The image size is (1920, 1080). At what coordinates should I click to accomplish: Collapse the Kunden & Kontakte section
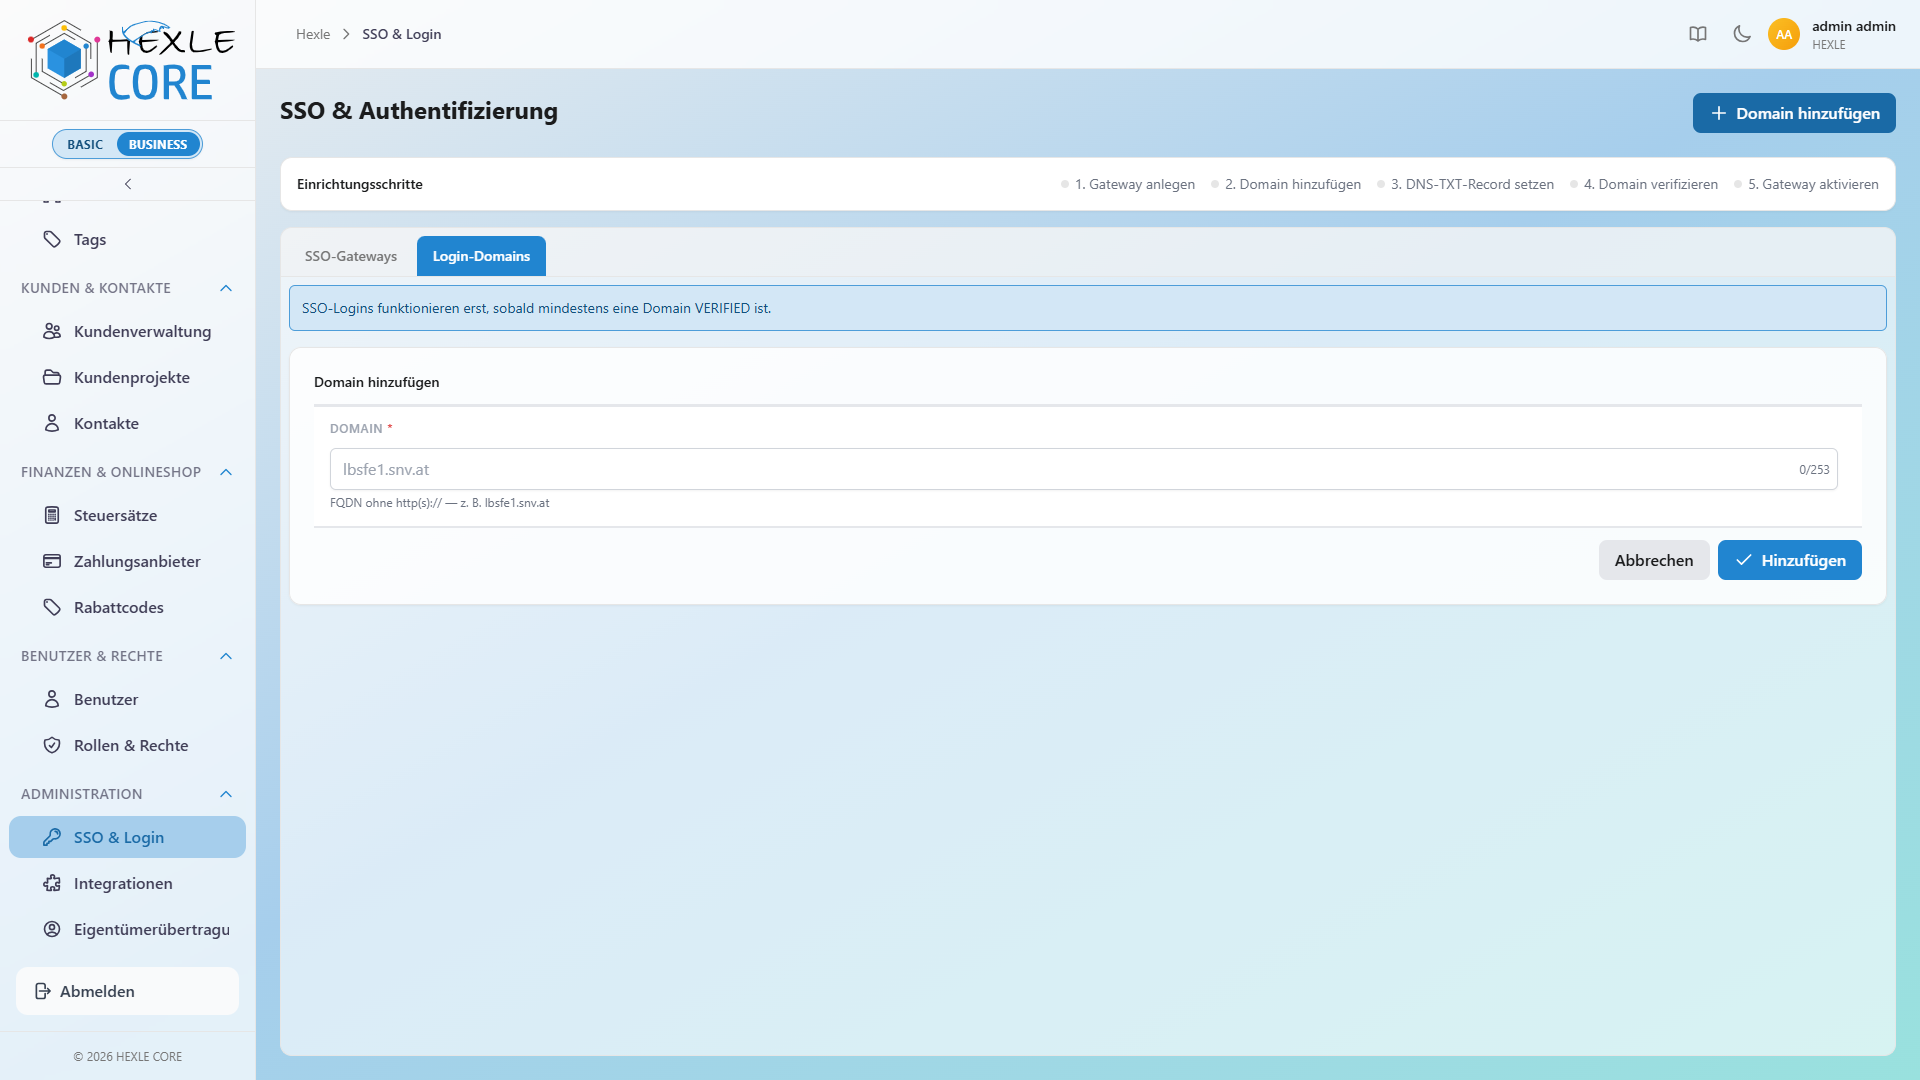pos(226,288)
